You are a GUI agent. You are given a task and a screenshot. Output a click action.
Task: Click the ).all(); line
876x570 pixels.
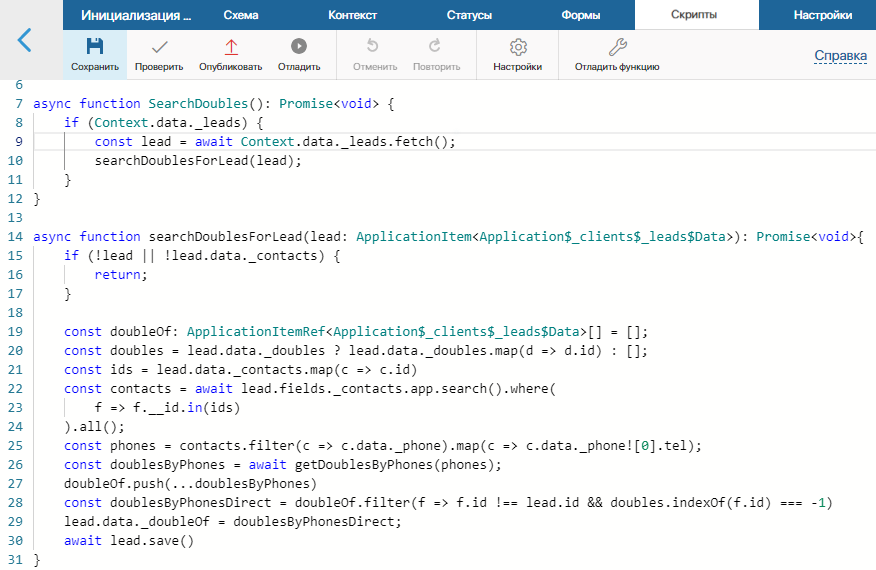94,426
